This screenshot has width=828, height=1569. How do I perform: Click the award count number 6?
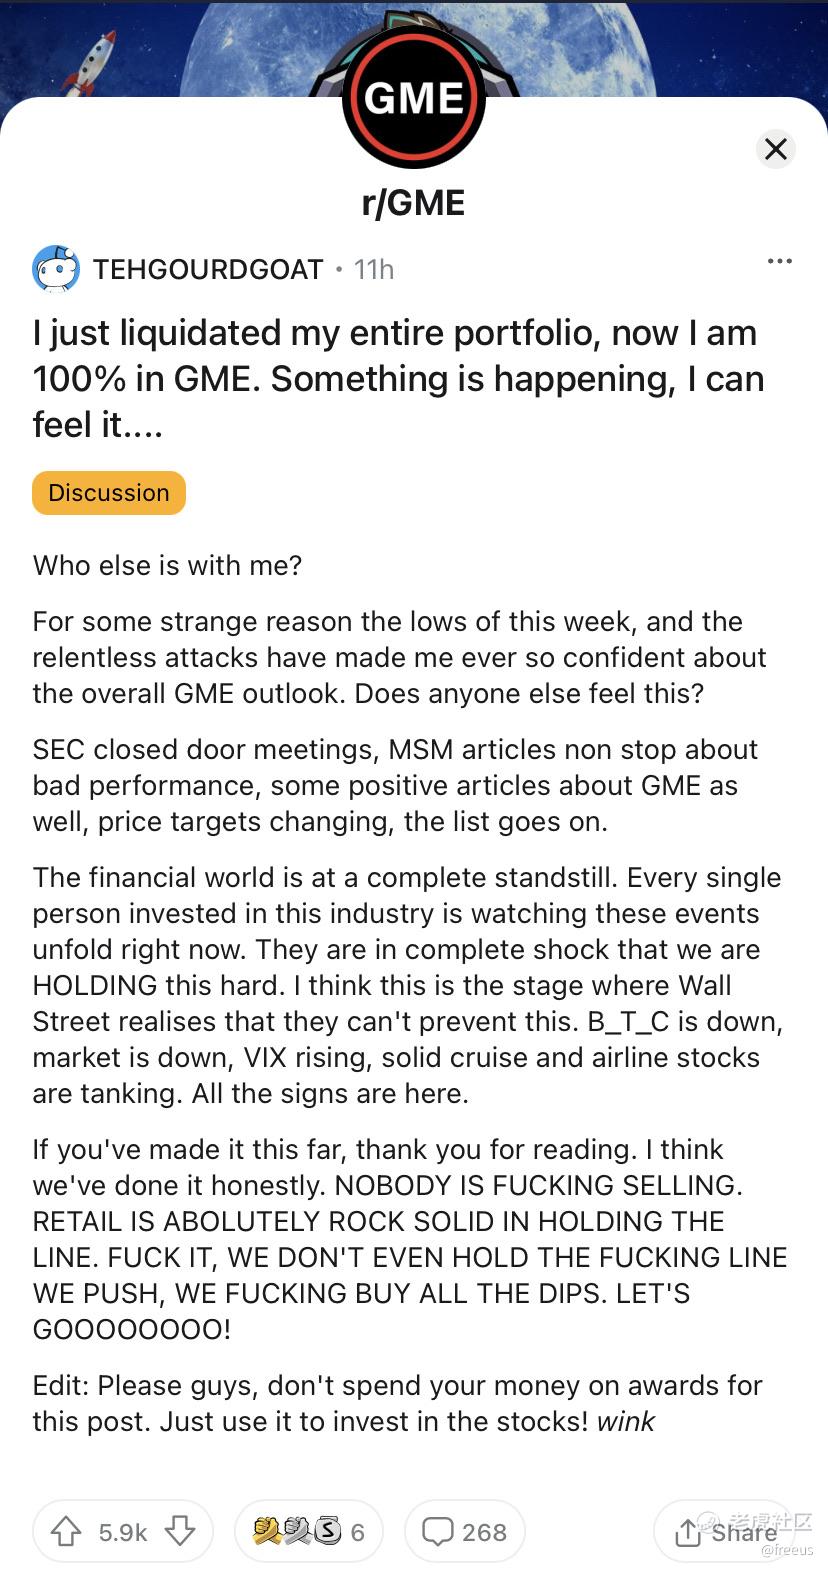tap(358, 1532)
